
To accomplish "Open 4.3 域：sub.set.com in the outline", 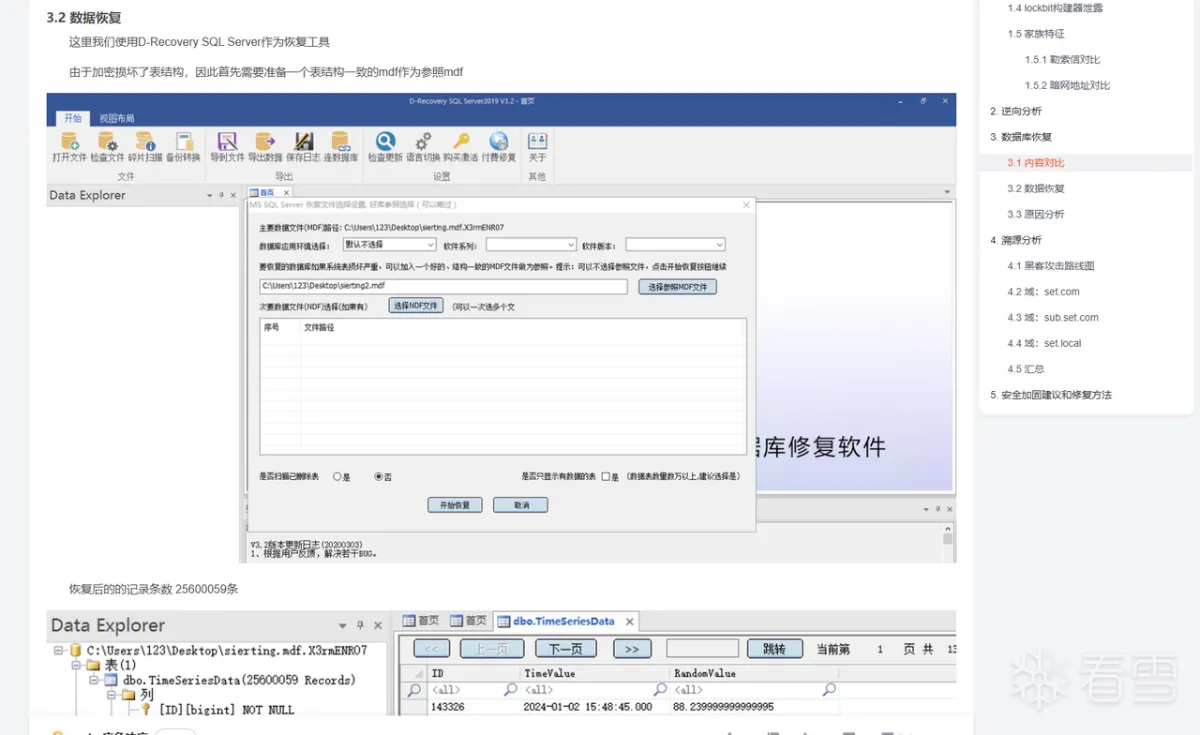I will click(x=1053, y=317).
